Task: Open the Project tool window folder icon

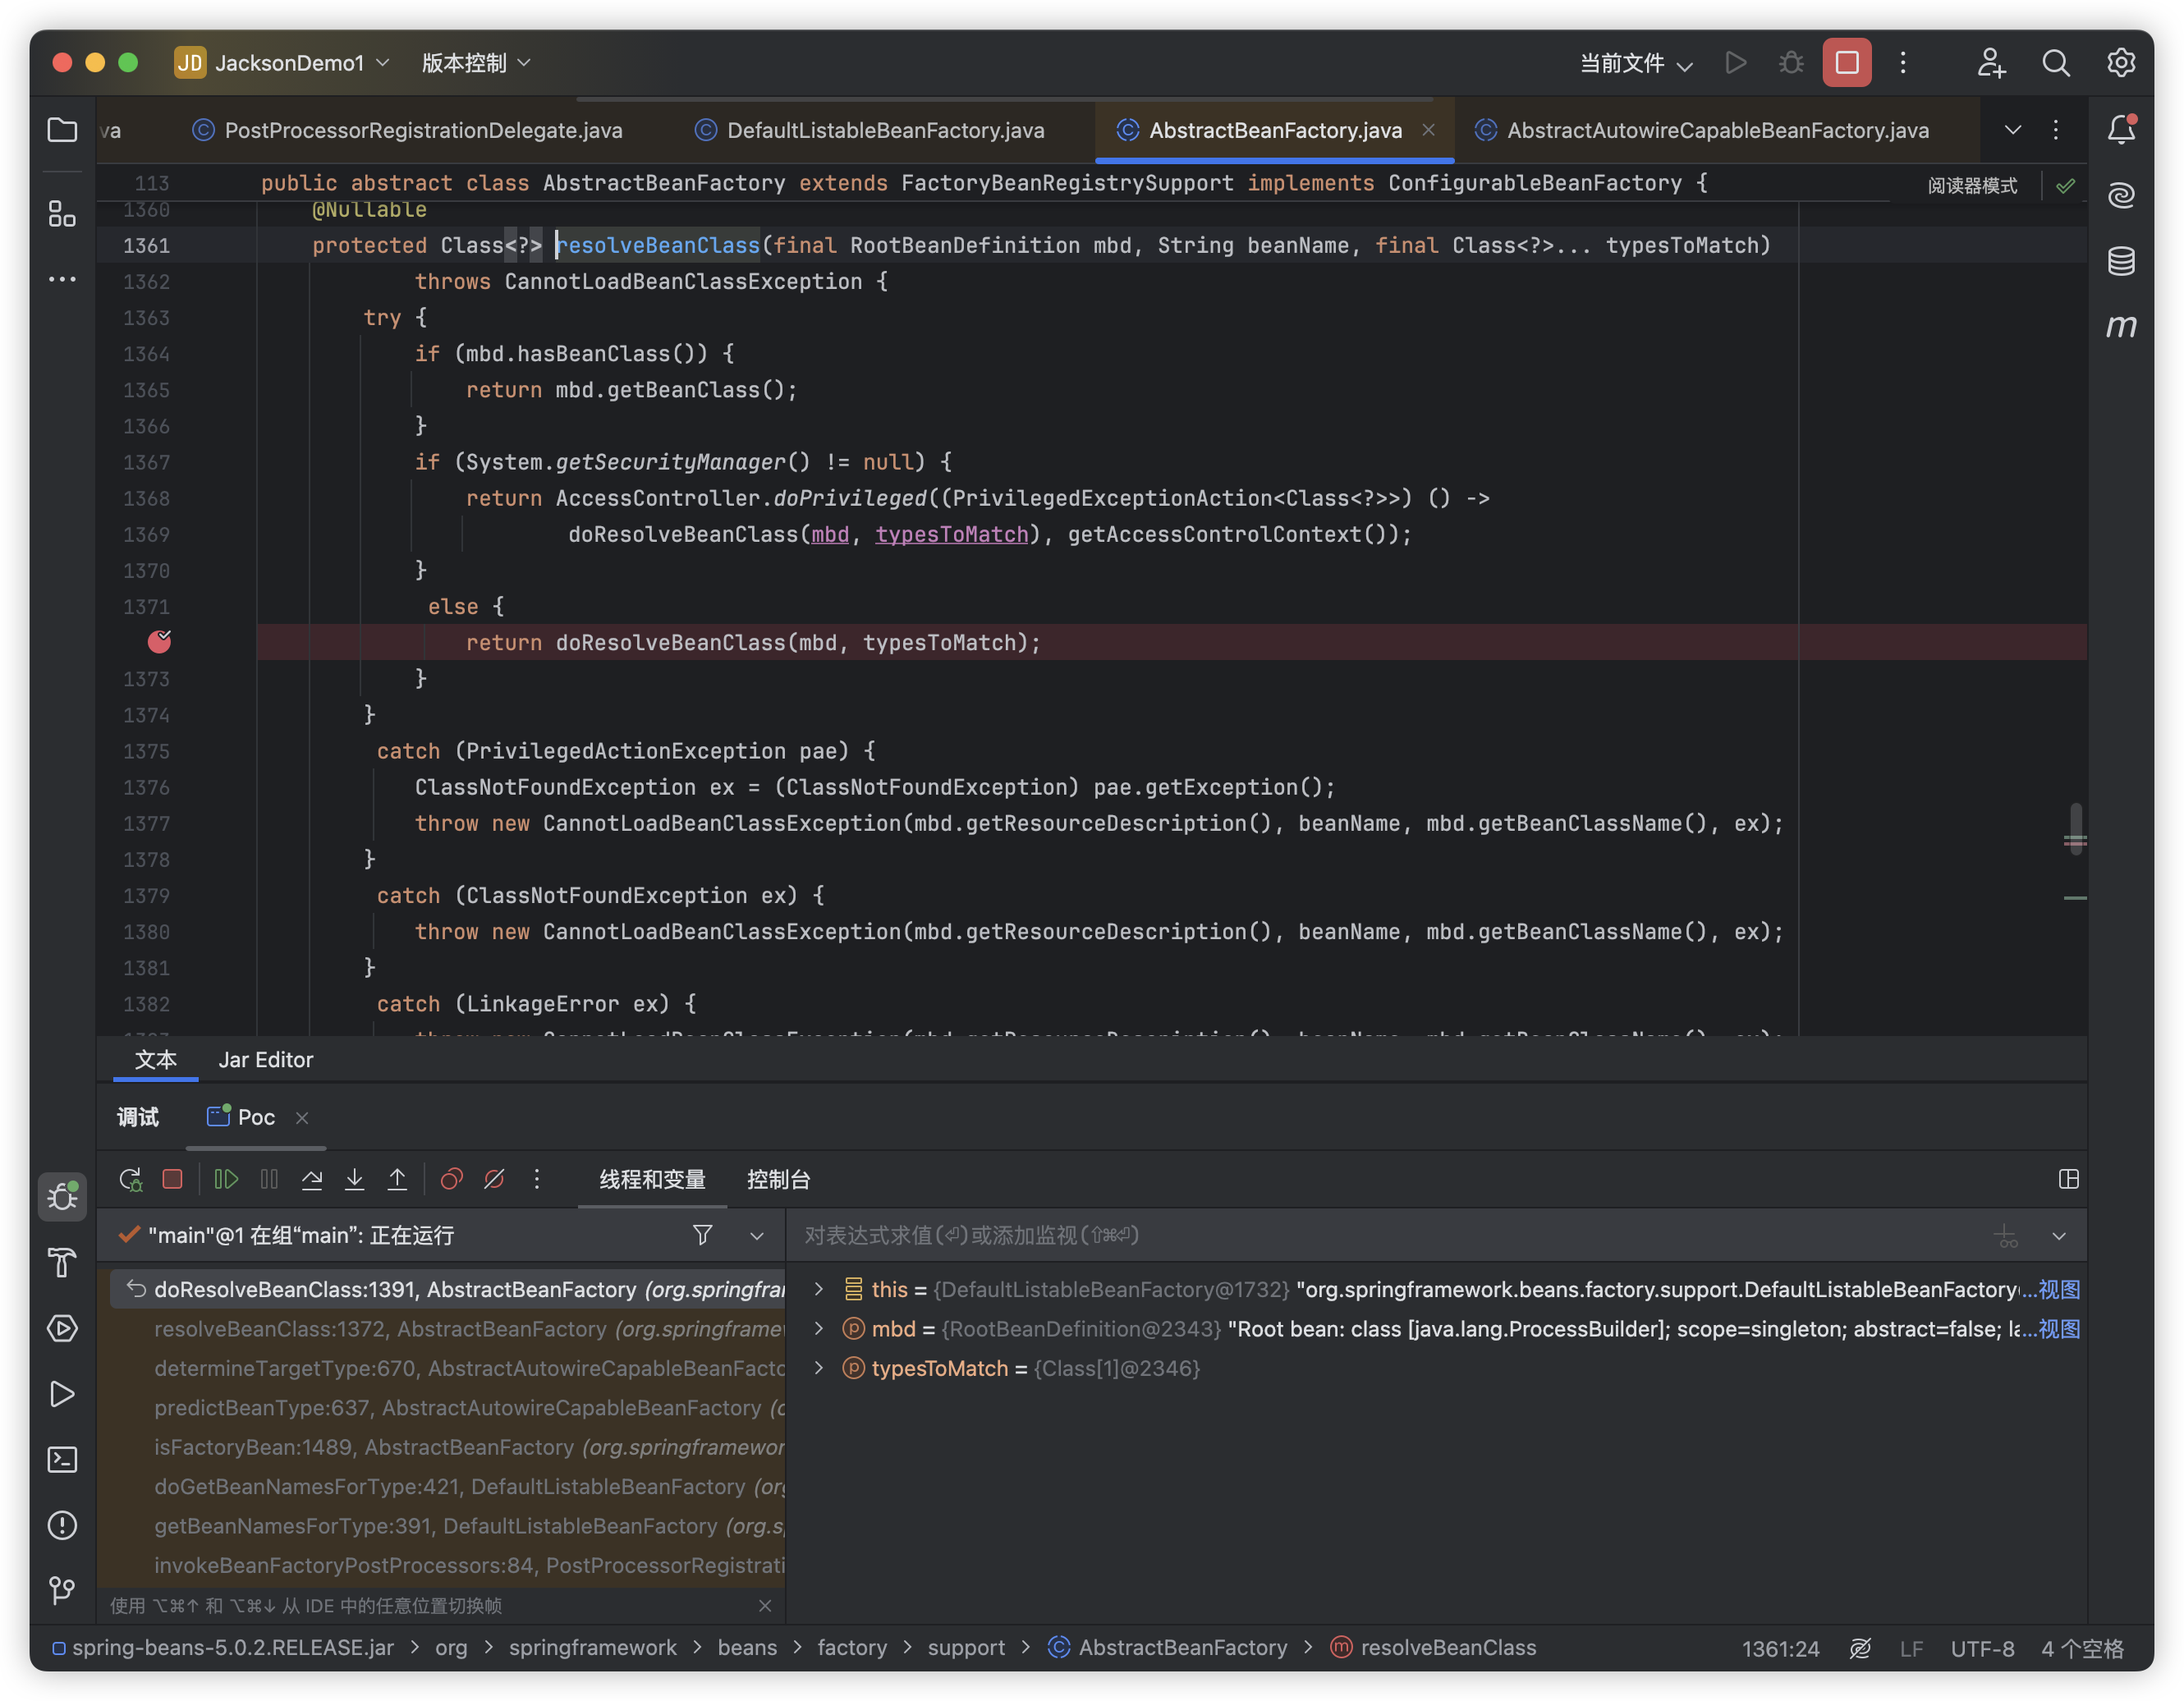Action: click(62, 130)
